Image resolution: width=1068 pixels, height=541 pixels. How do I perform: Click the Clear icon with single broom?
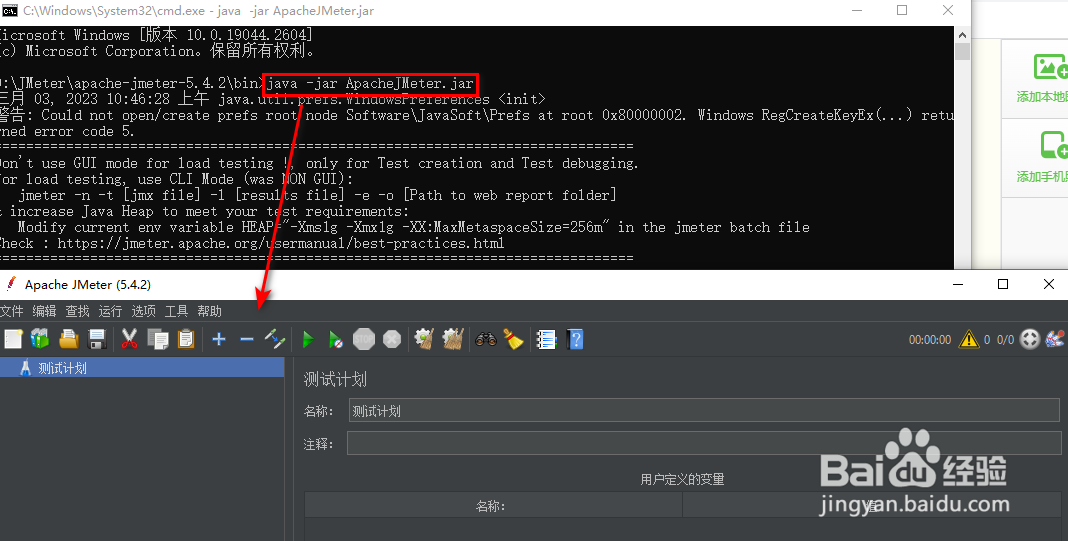coord(424,339)
